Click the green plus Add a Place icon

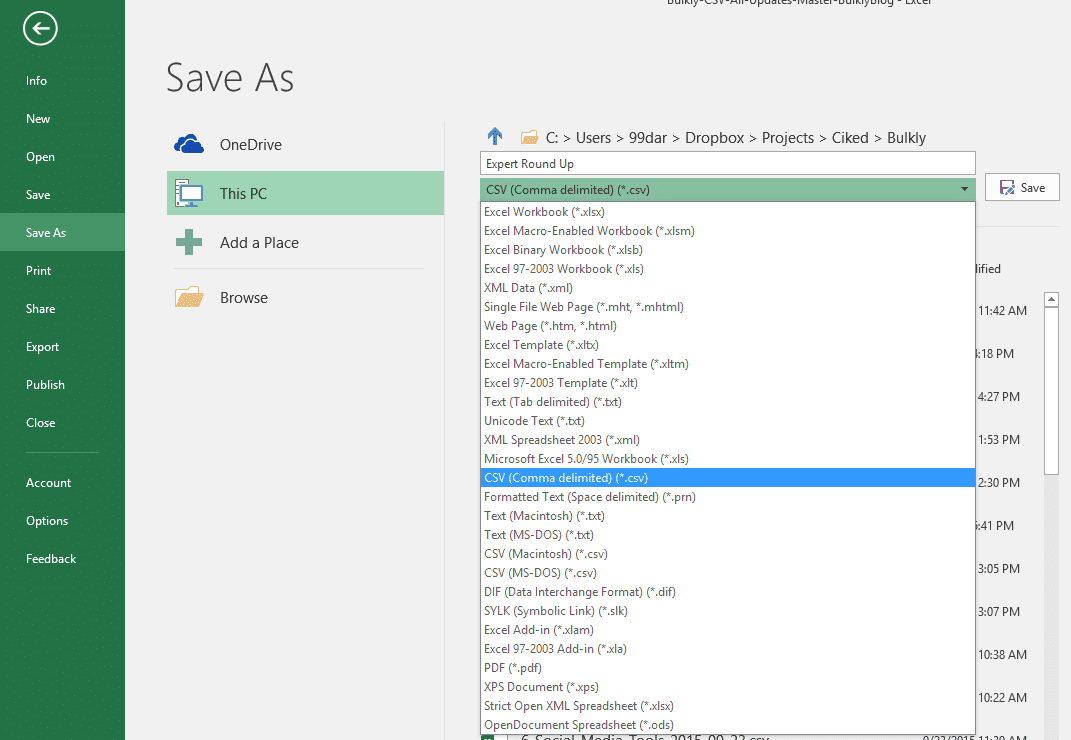[189, 243]
